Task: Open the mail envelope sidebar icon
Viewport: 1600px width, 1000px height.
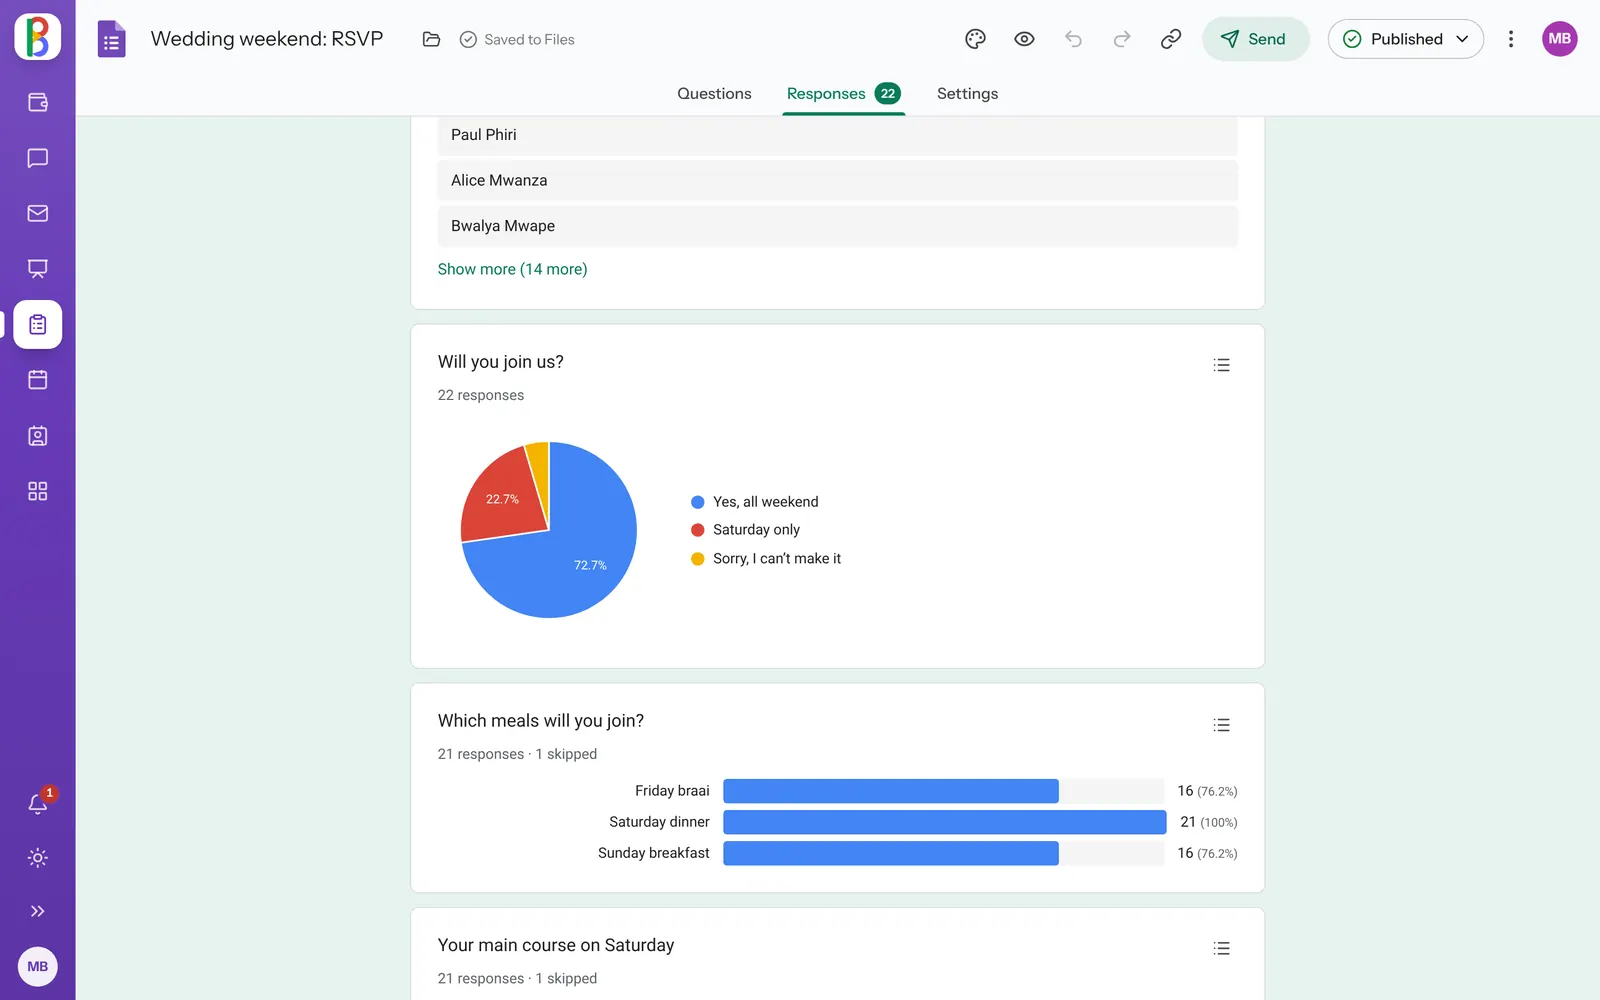Action: [38, 213]
